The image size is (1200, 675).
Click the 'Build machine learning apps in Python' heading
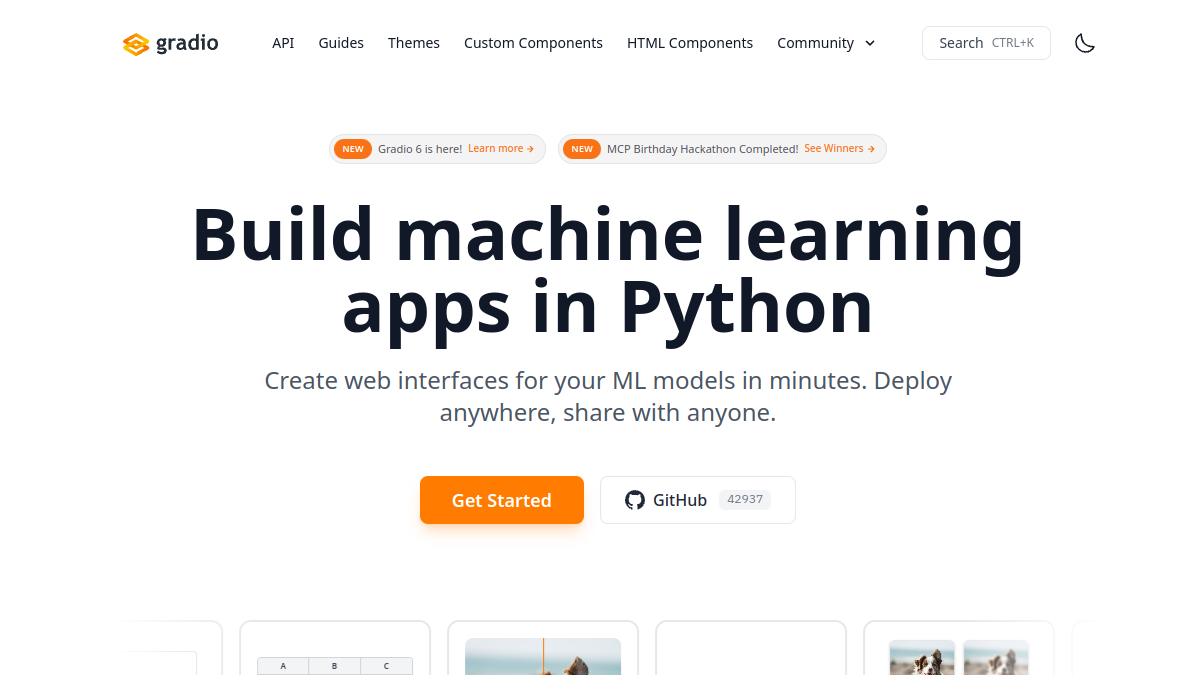point(608,271)
